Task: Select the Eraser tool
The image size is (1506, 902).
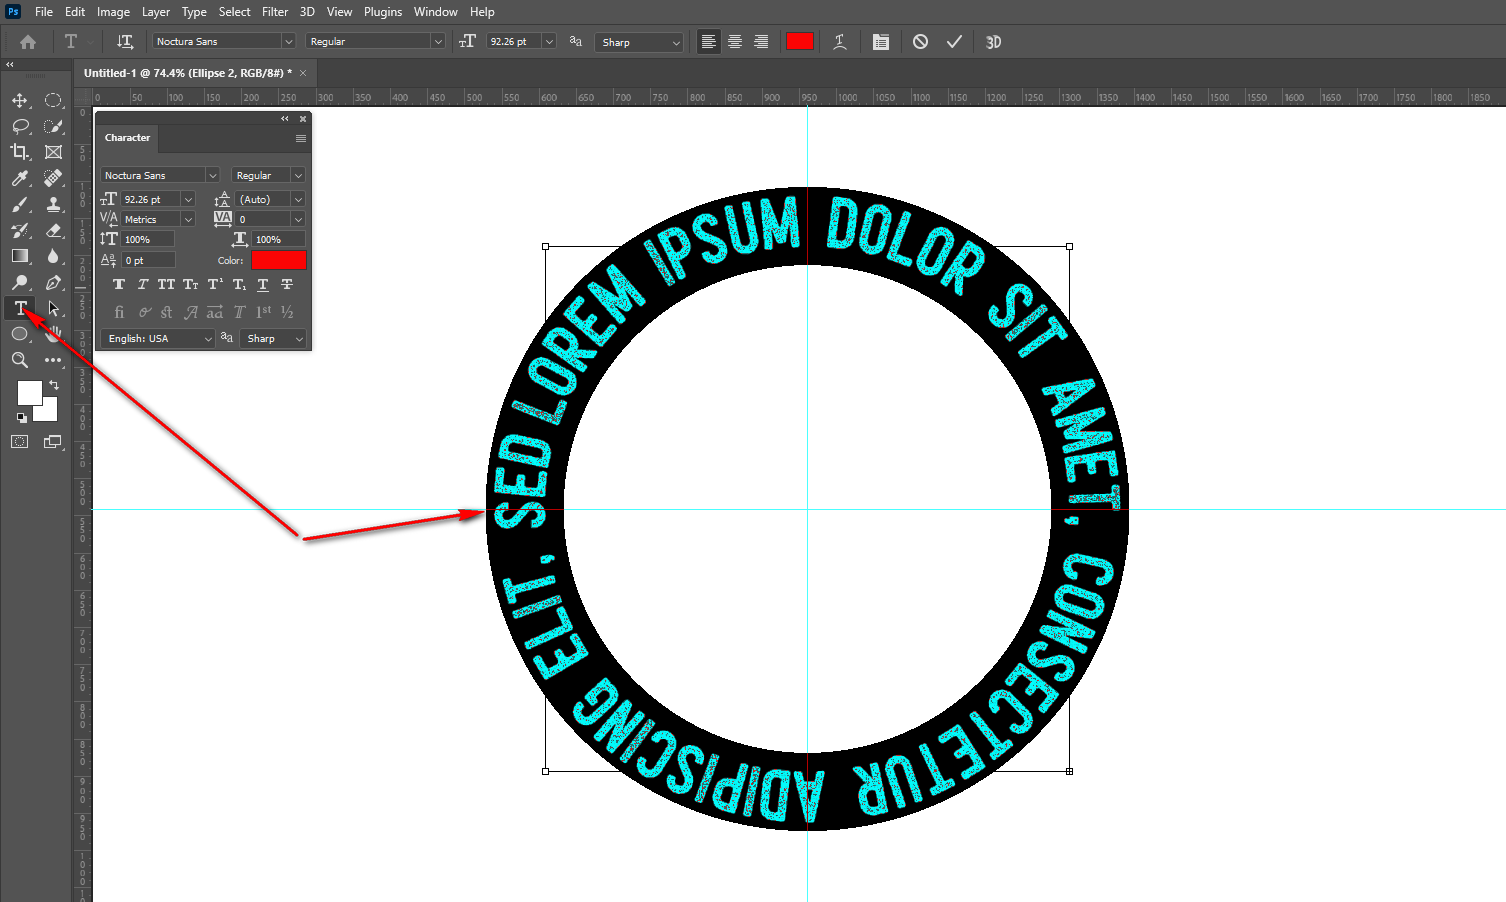Action: [x=54, y=230]
